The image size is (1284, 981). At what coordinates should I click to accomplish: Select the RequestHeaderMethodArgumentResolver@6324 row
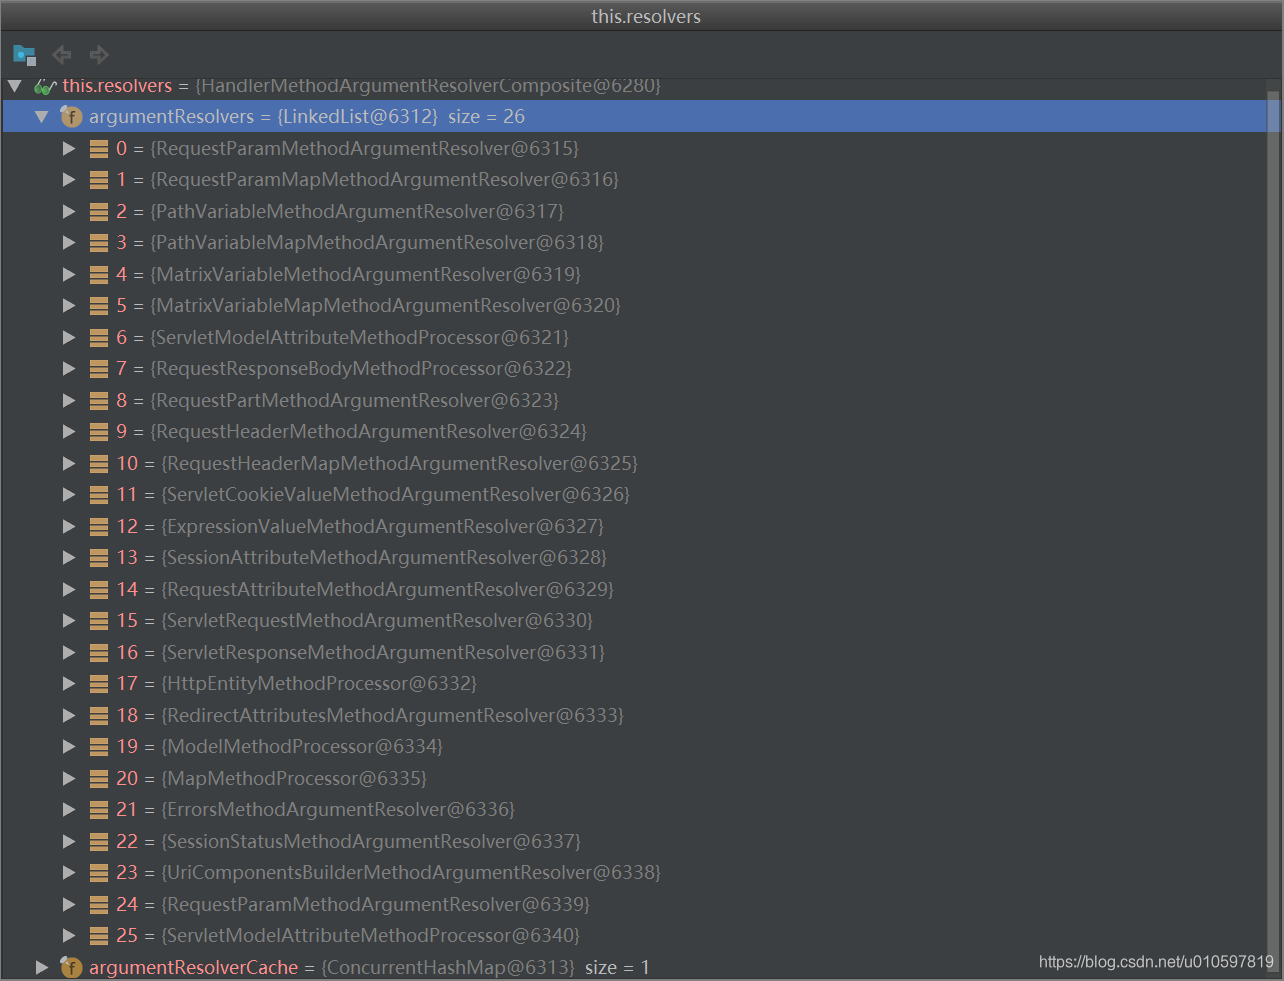click(634, 432)
